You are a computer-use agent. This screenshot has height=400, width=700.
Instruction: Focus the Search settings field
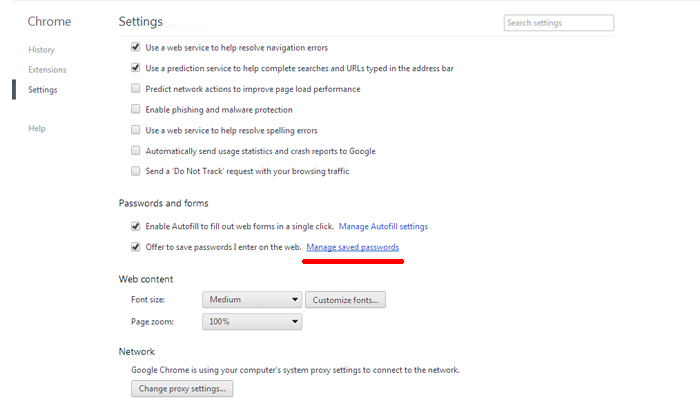click(x=559, y=23)
